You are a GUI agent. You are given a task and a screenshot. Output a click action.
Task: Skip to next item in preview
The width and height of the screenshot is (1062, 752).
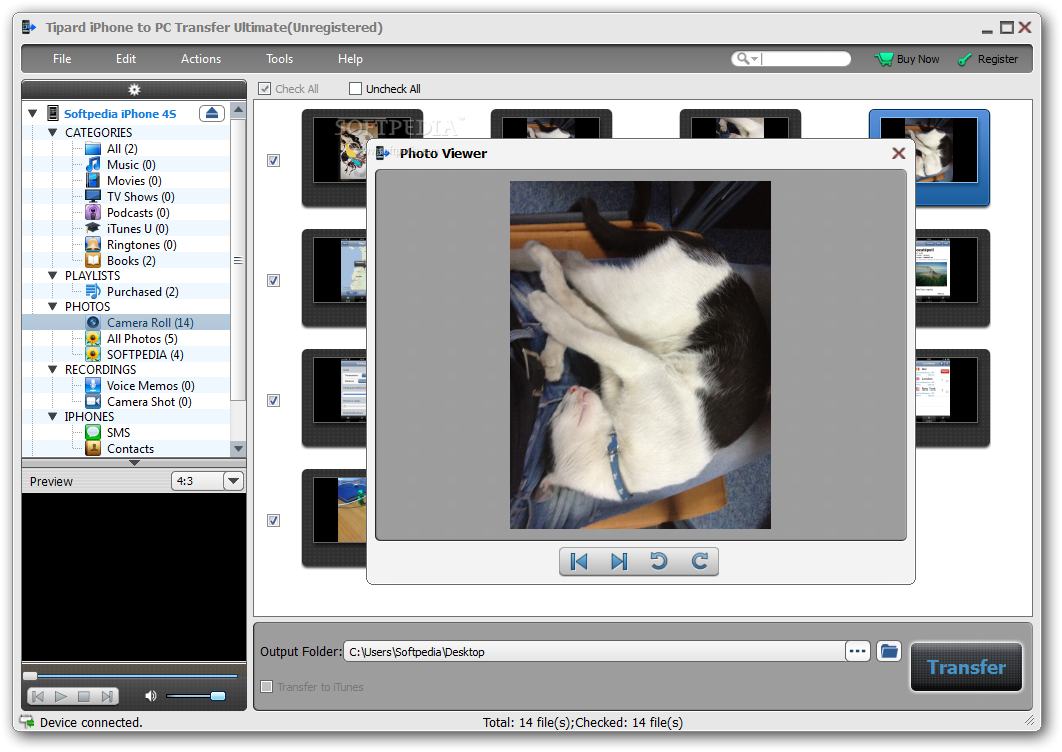[x=107, y=696]
